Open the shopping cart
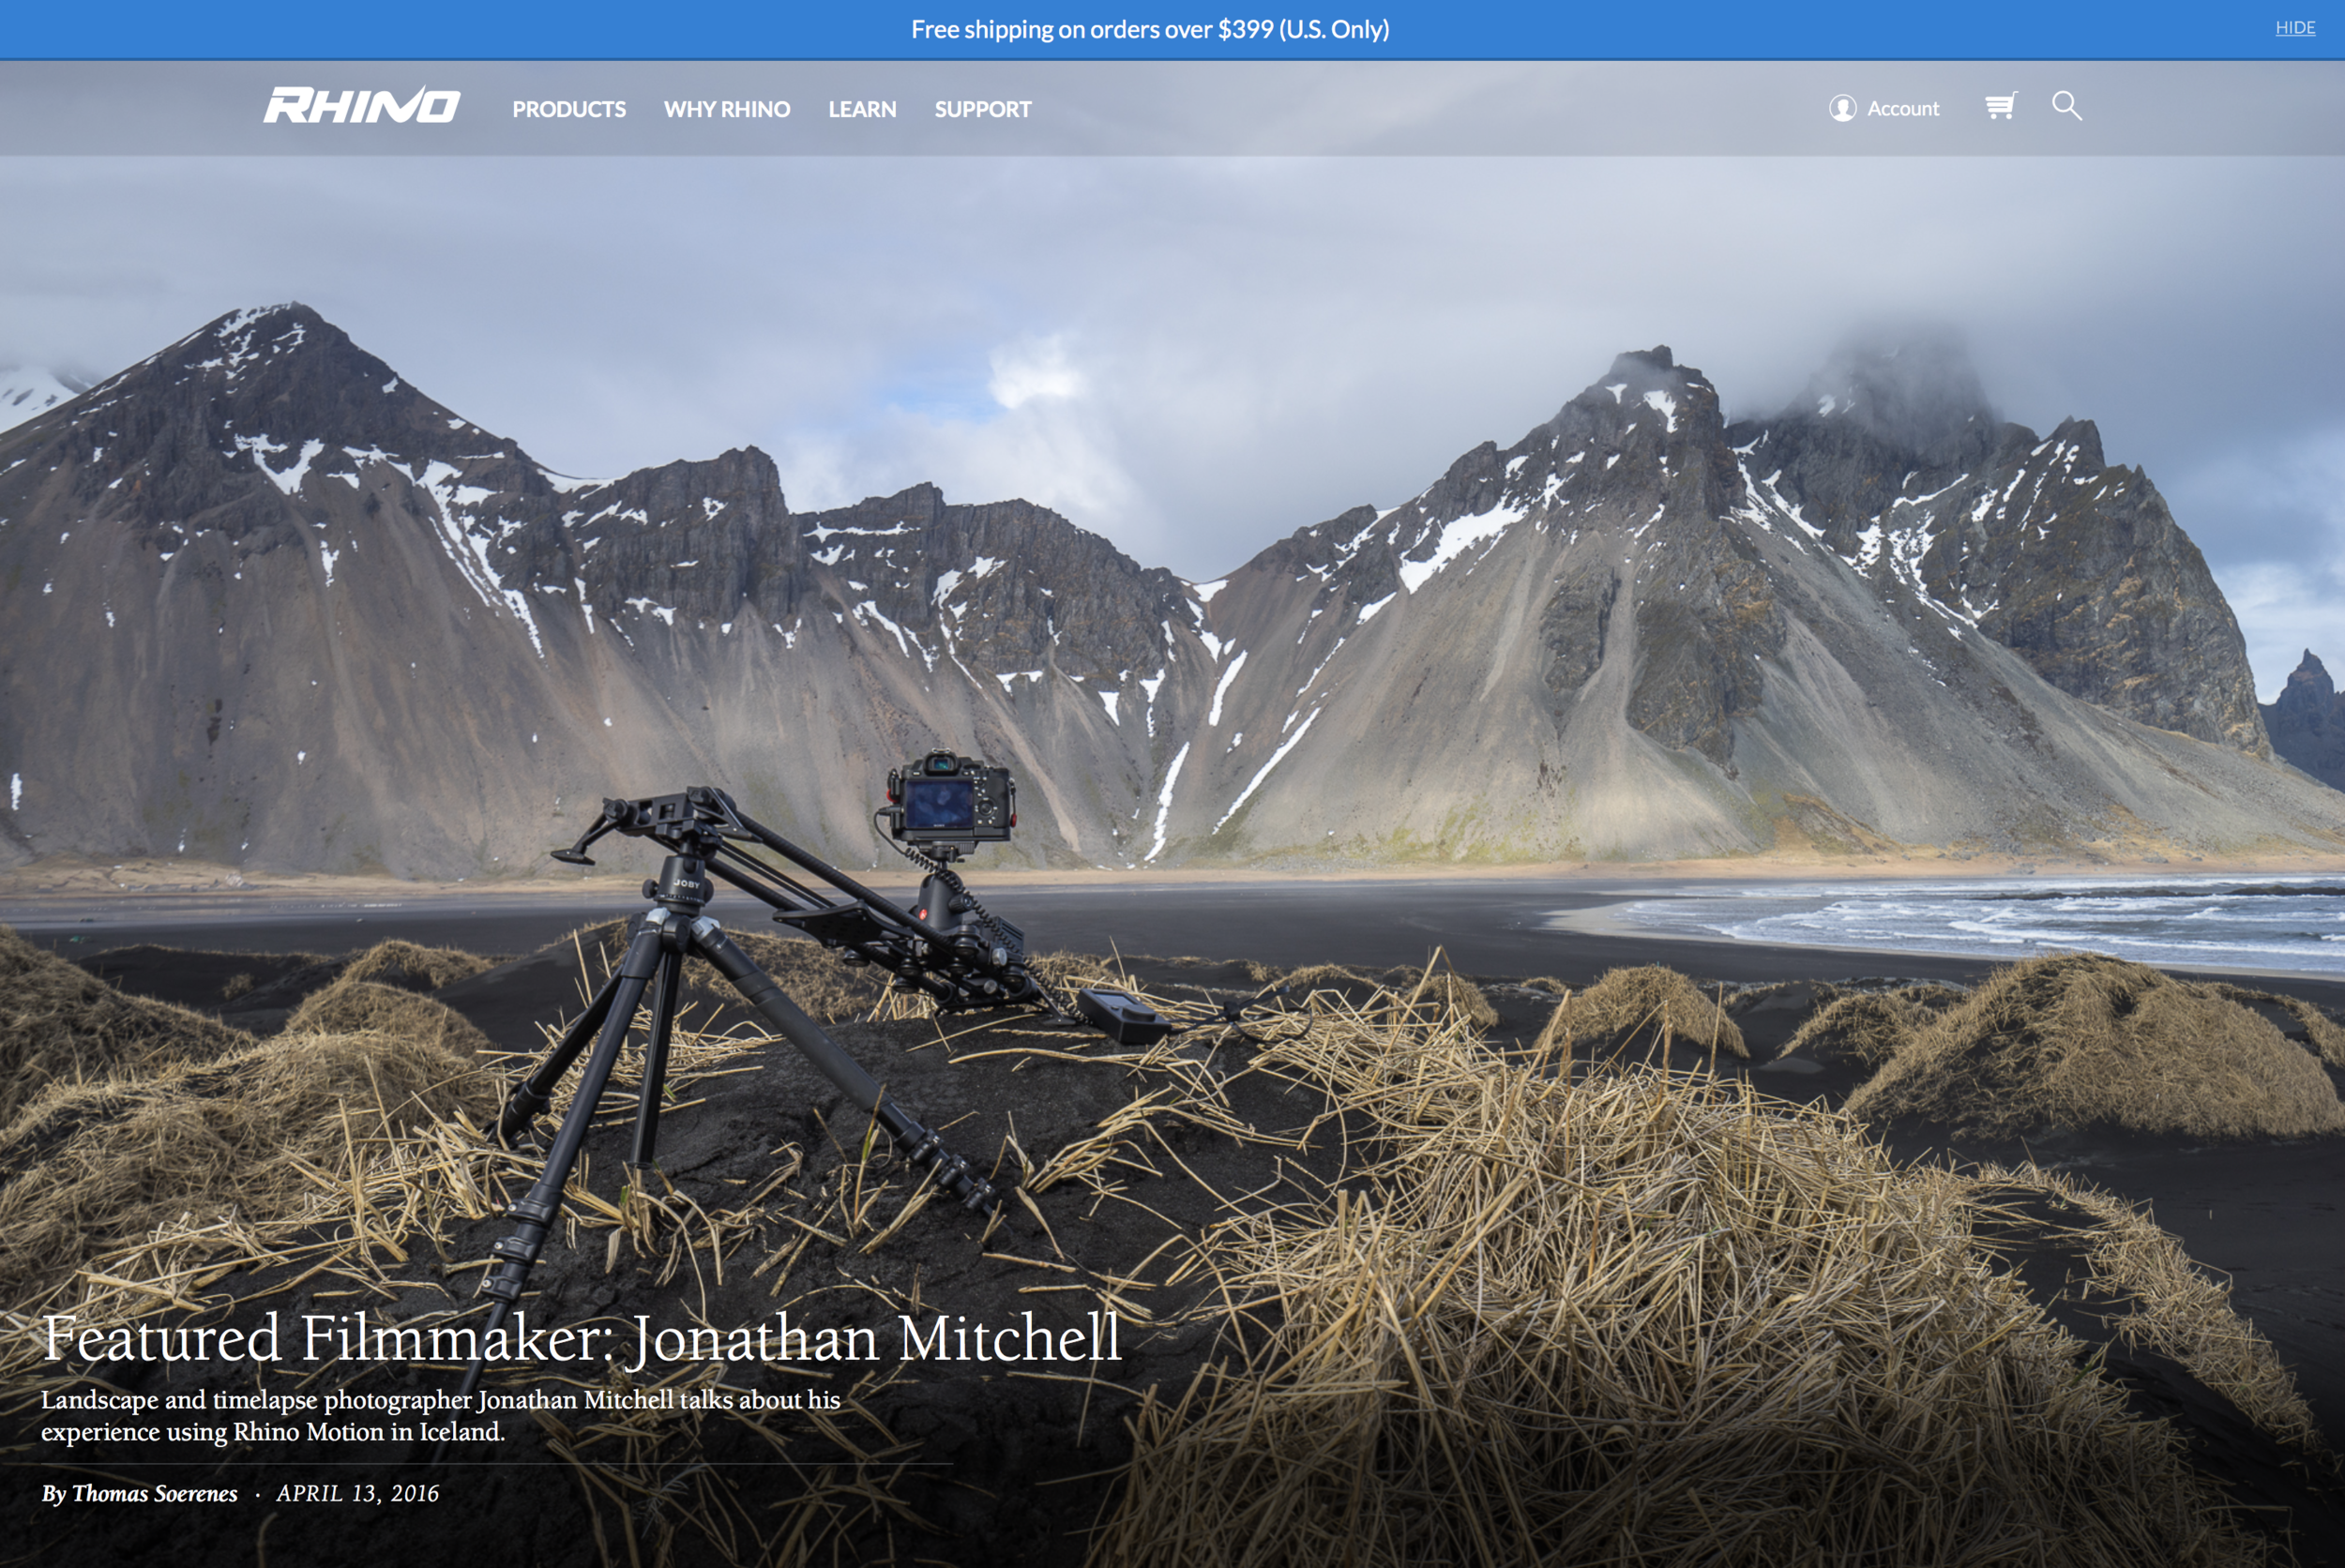The width and height of the screenshot is (2345, 1568). [x=2001, y=106]
